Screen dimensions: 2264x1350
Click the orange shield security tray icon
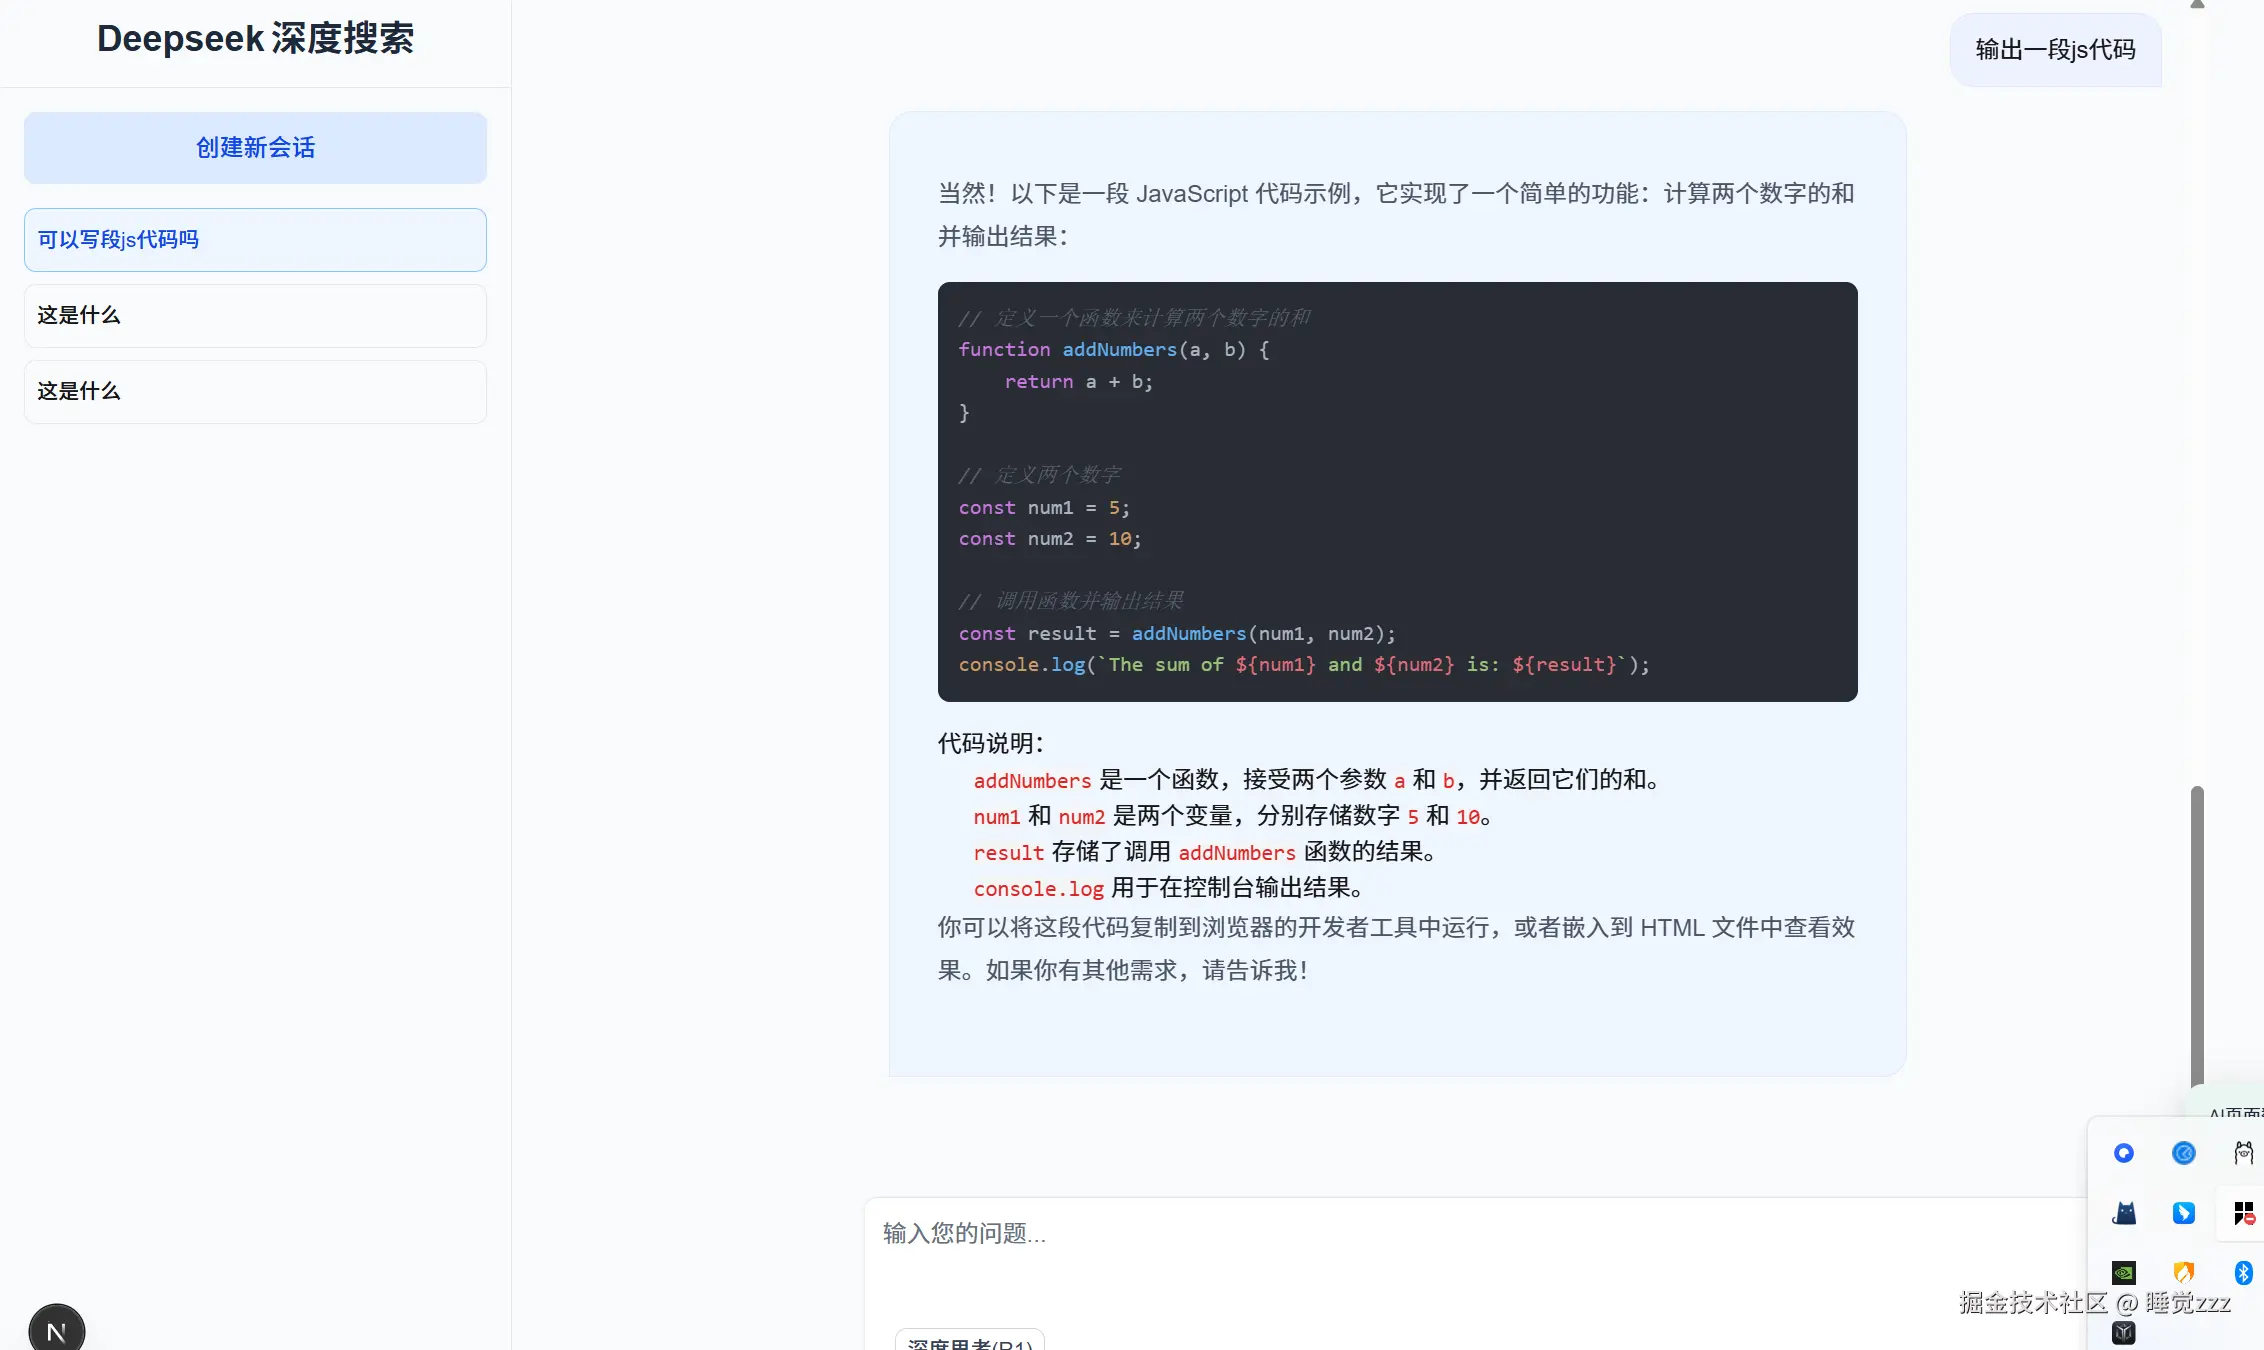(2184, 1273)
